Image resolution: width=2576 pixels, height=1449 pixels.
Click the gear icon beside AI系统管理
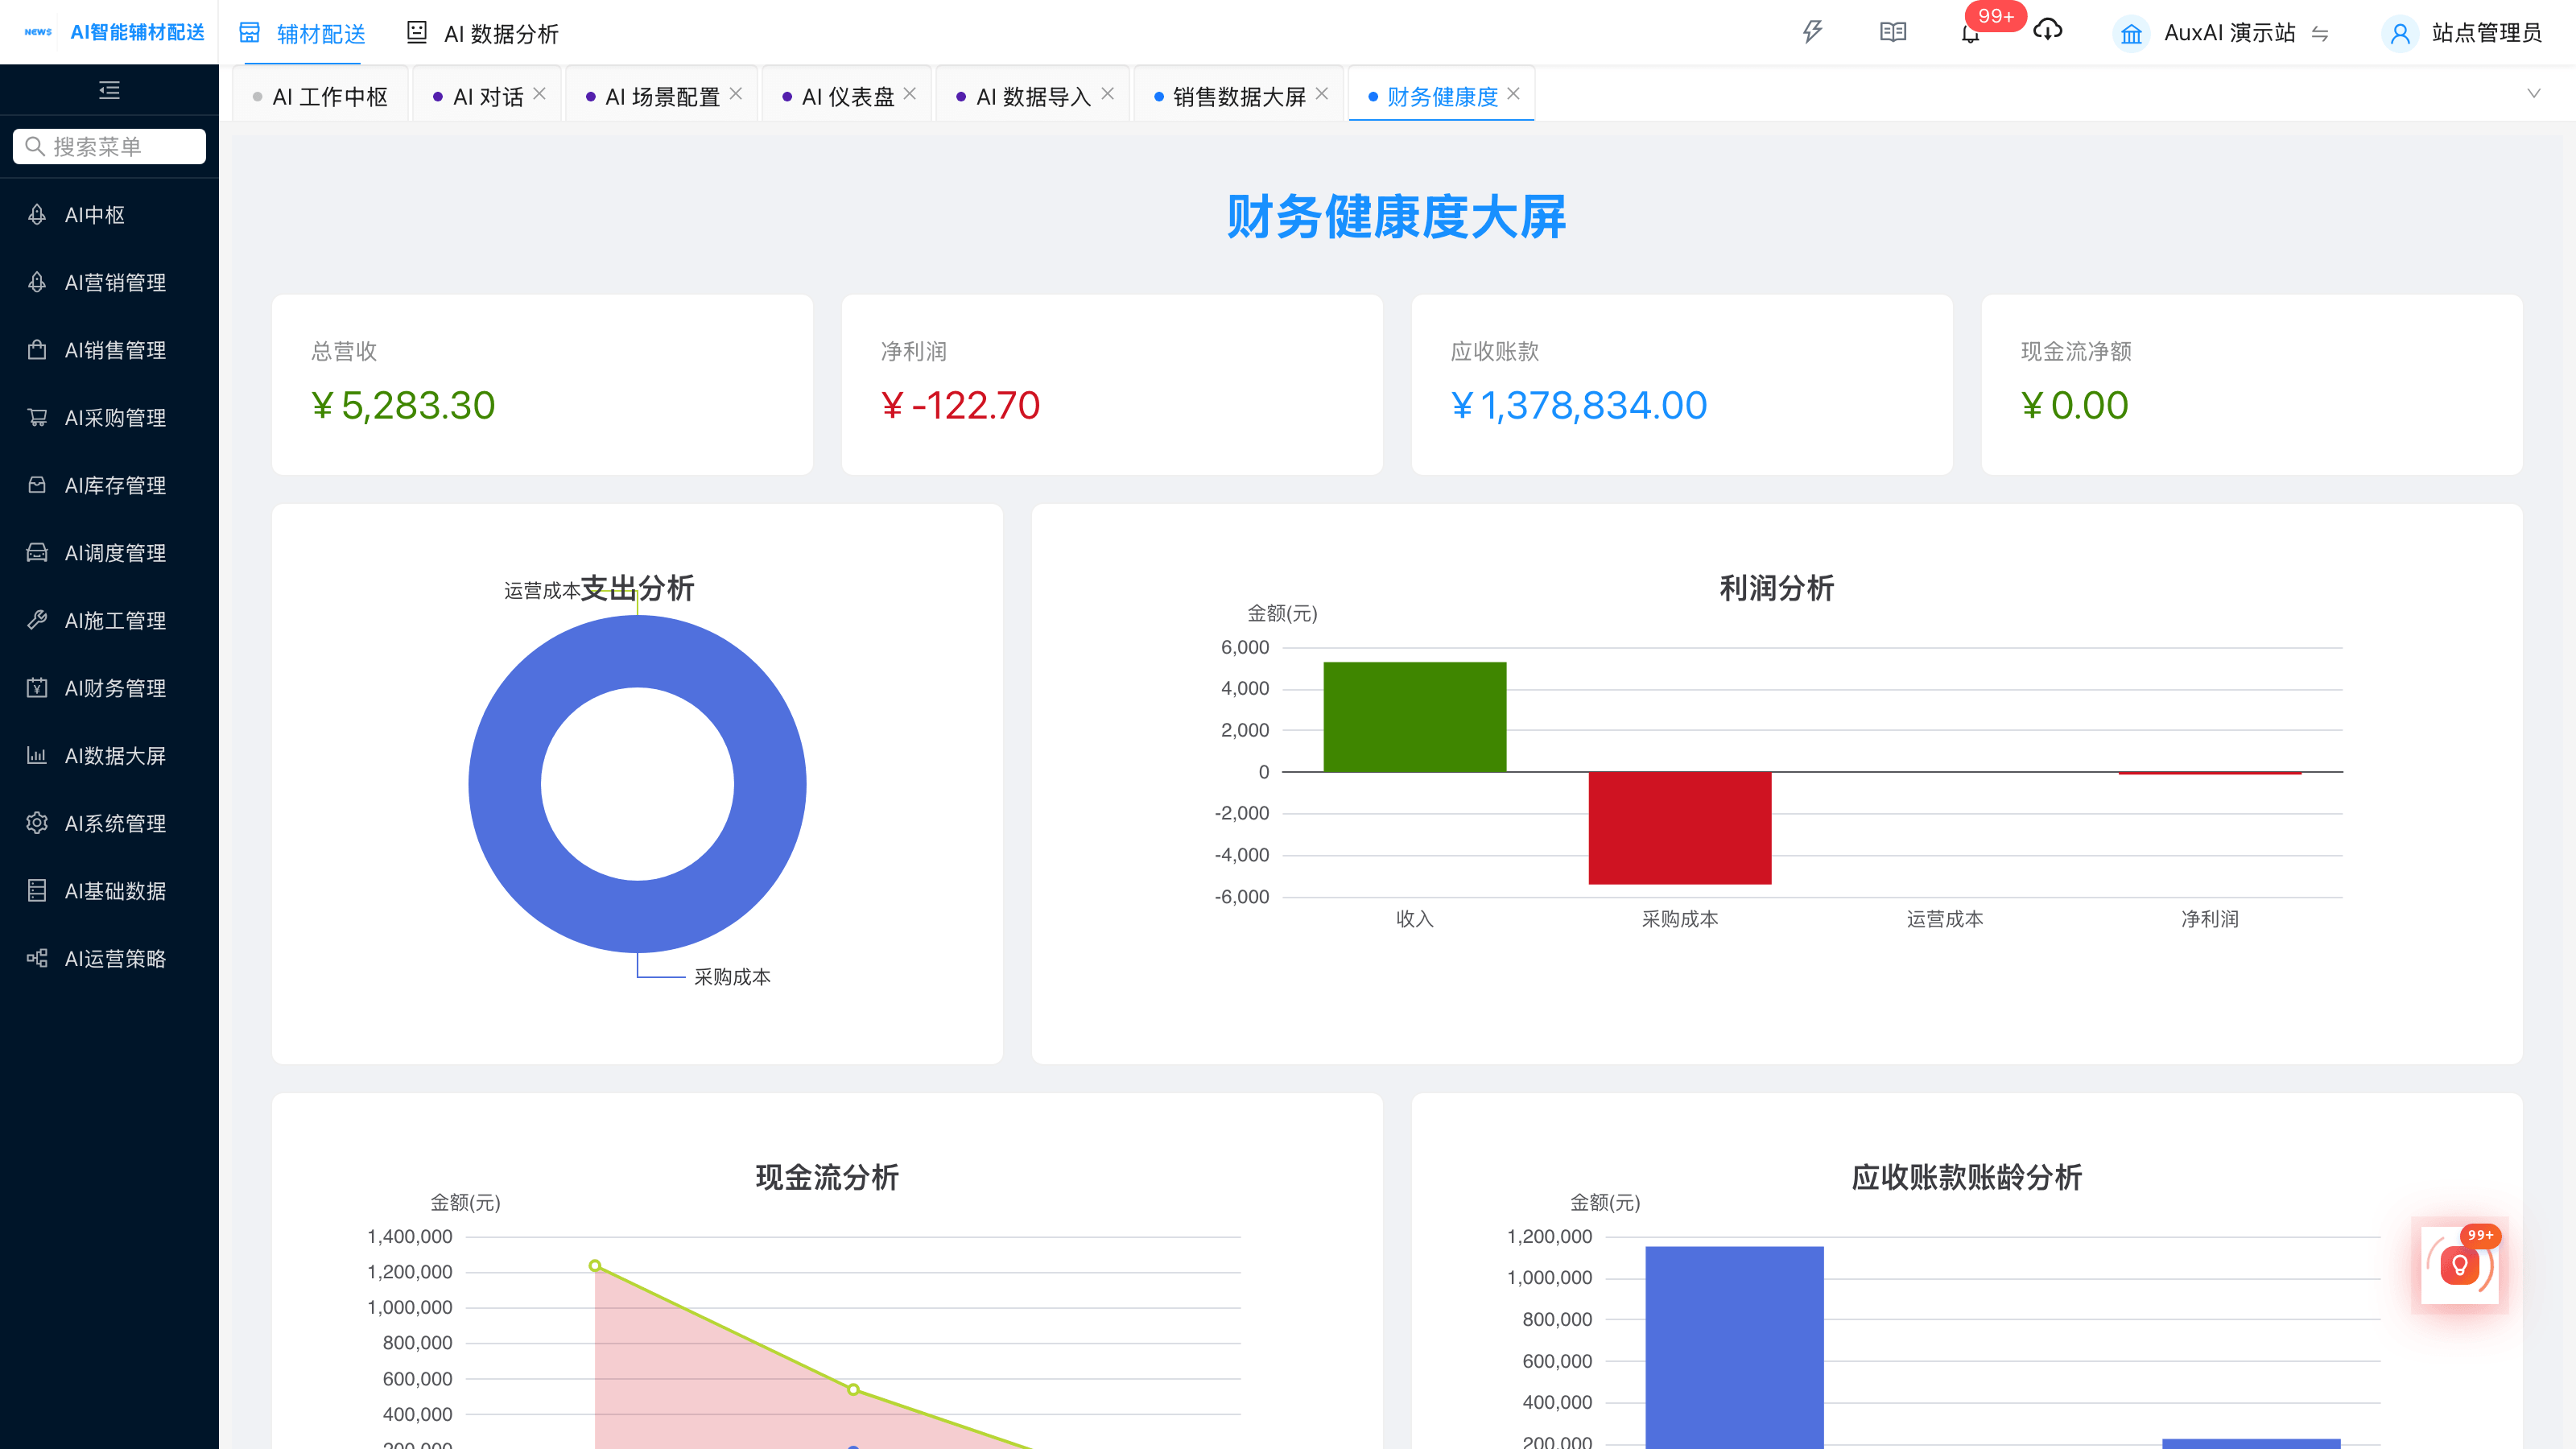(x=37, y=823)
